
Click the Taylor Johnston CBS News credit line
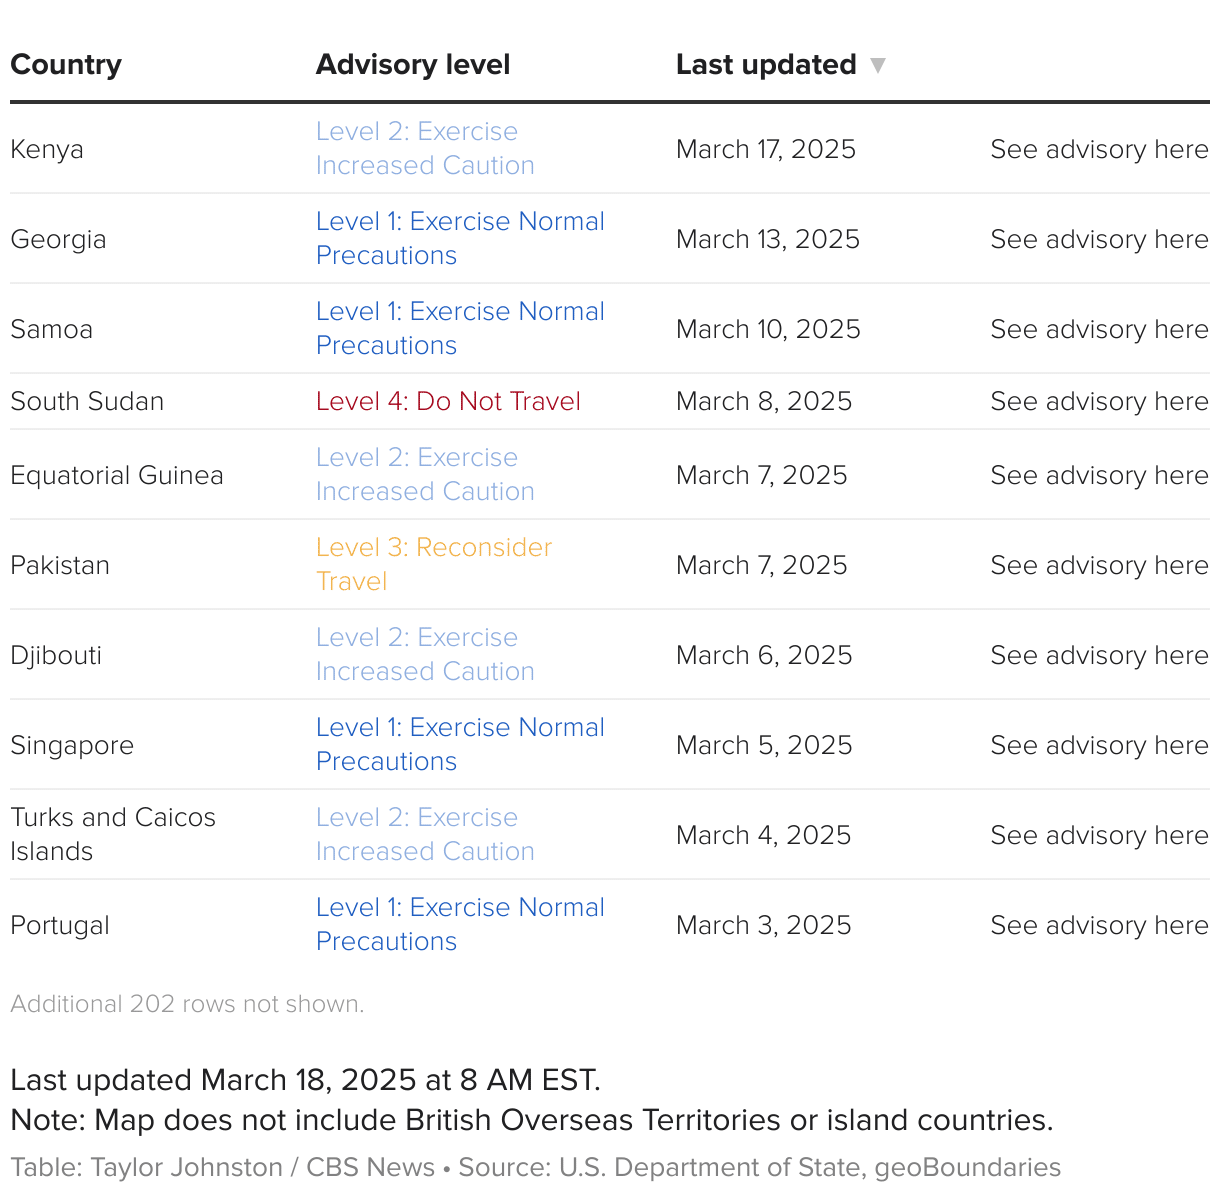536,1167
